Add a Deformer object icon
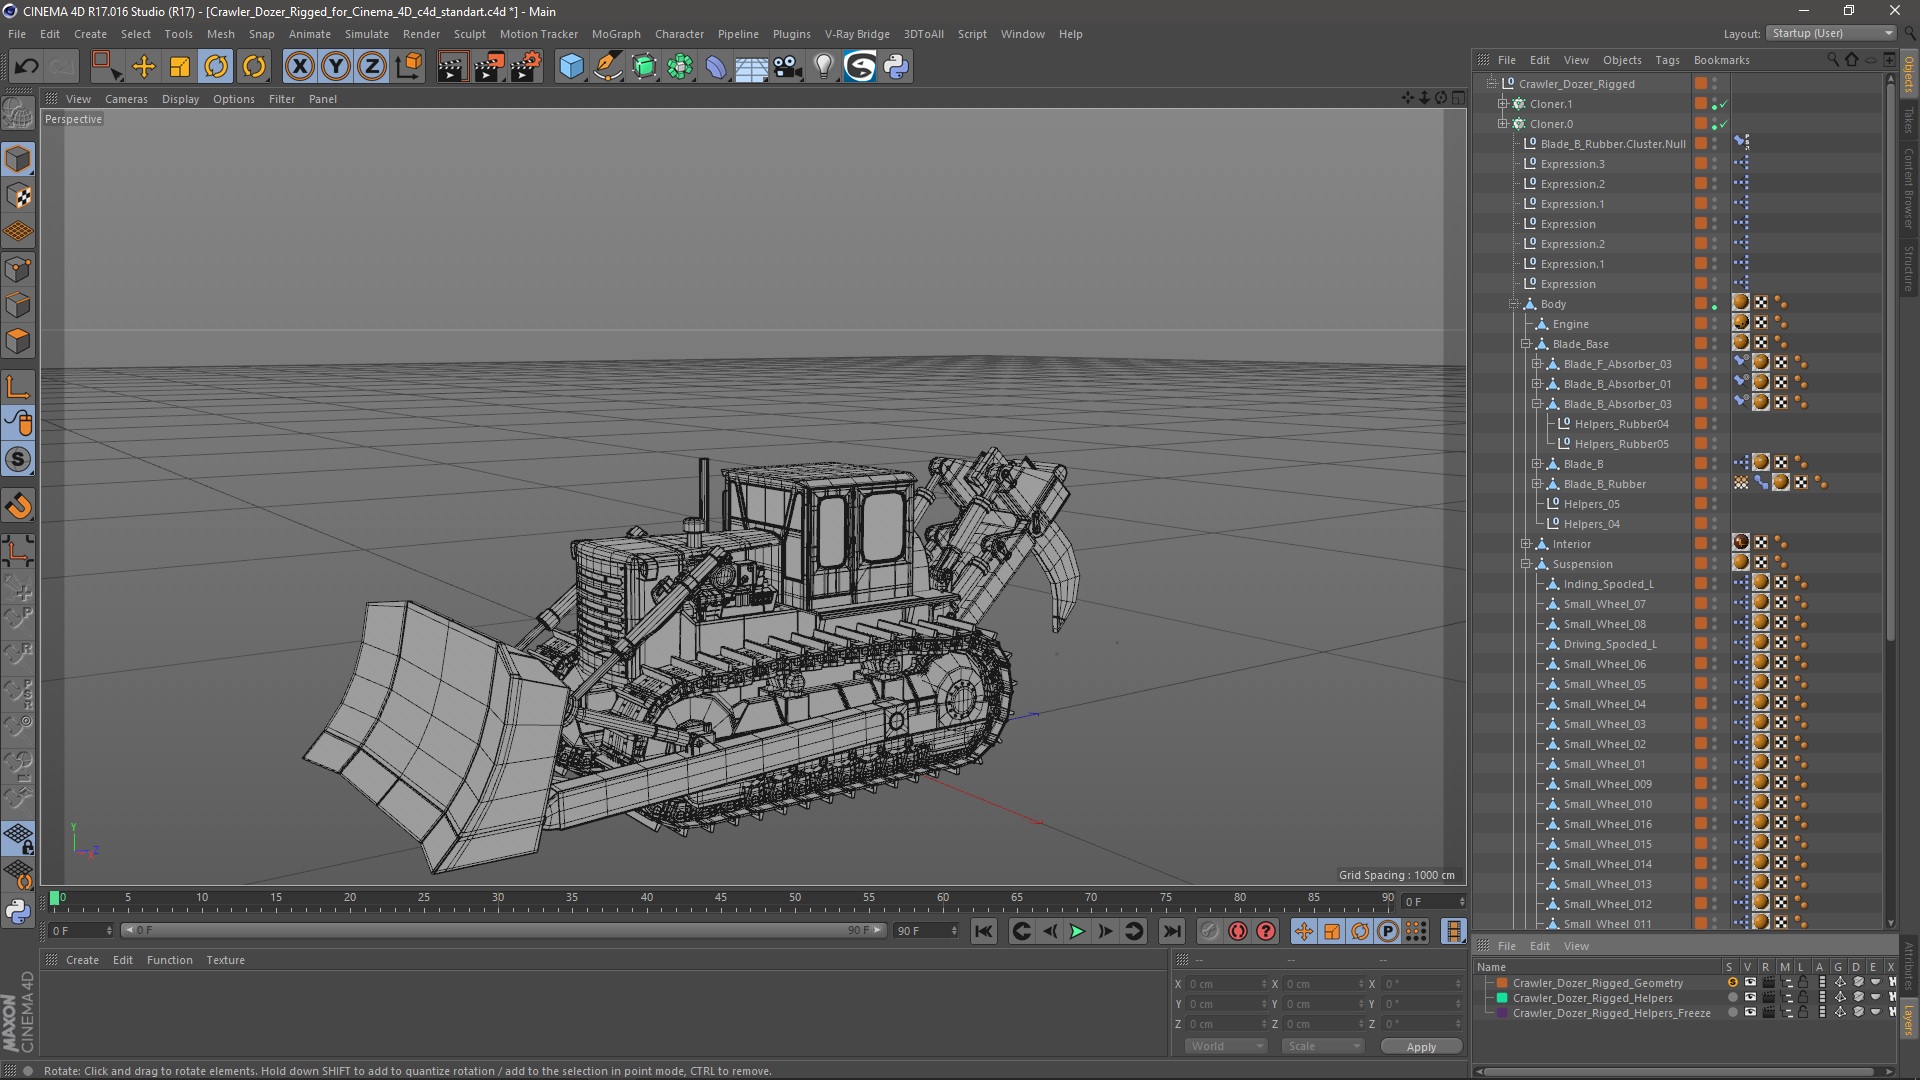 click(x=716, y=67)
